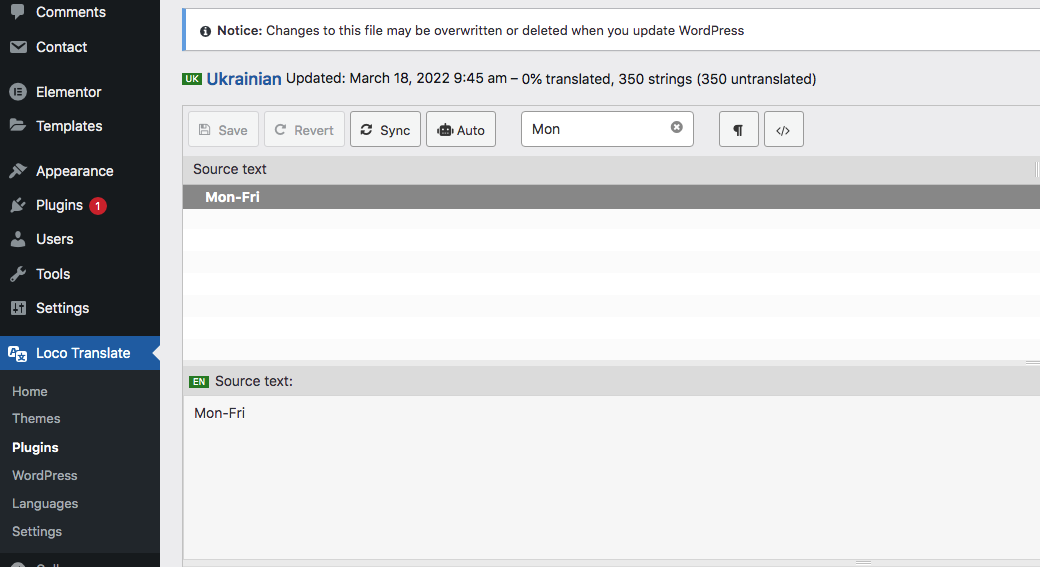Click the Settings sliders icon

coord(18,308)
